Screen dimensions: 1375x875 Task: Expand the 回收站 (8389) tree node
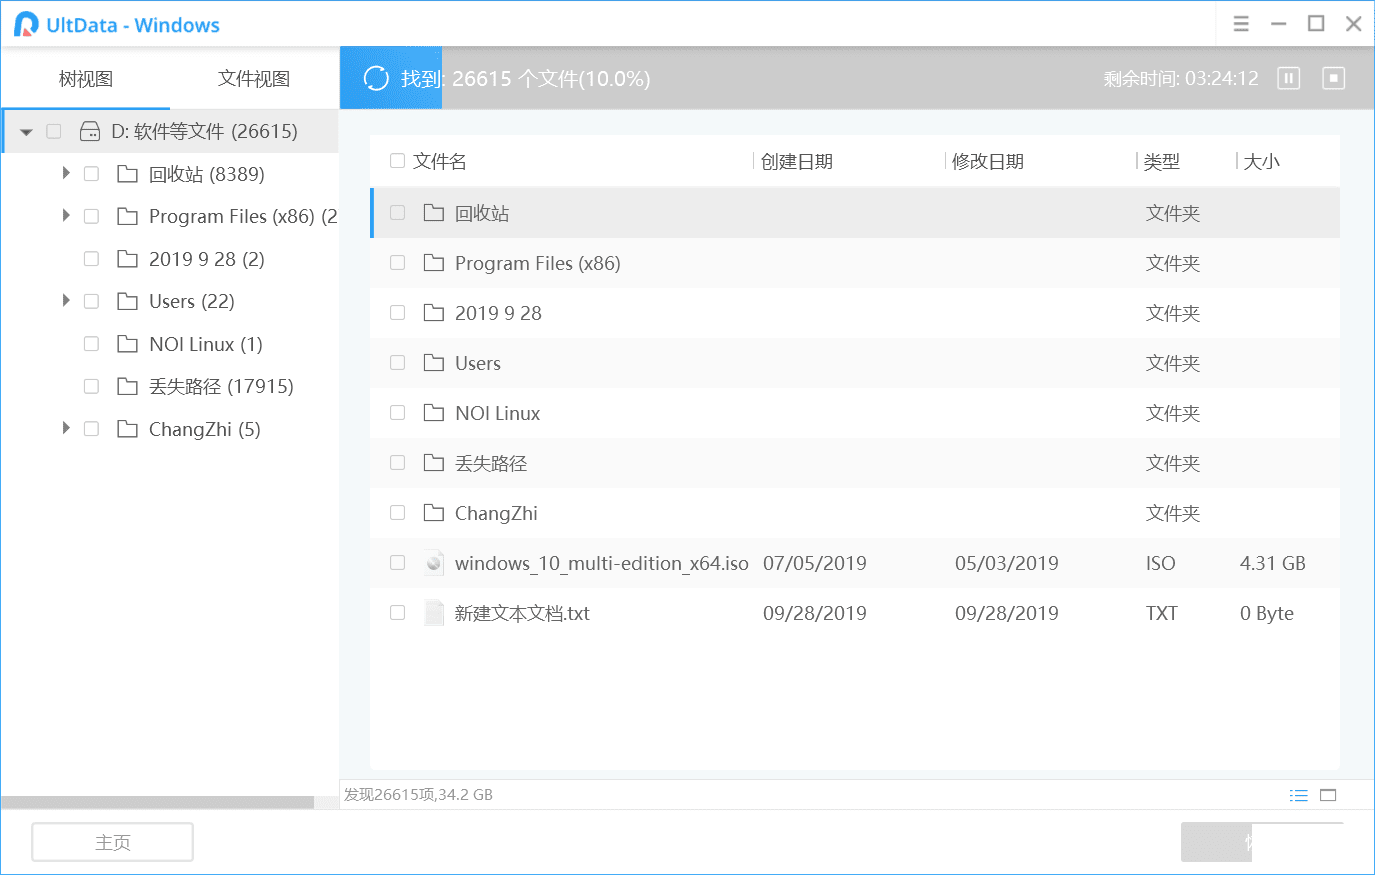point(66,173)
